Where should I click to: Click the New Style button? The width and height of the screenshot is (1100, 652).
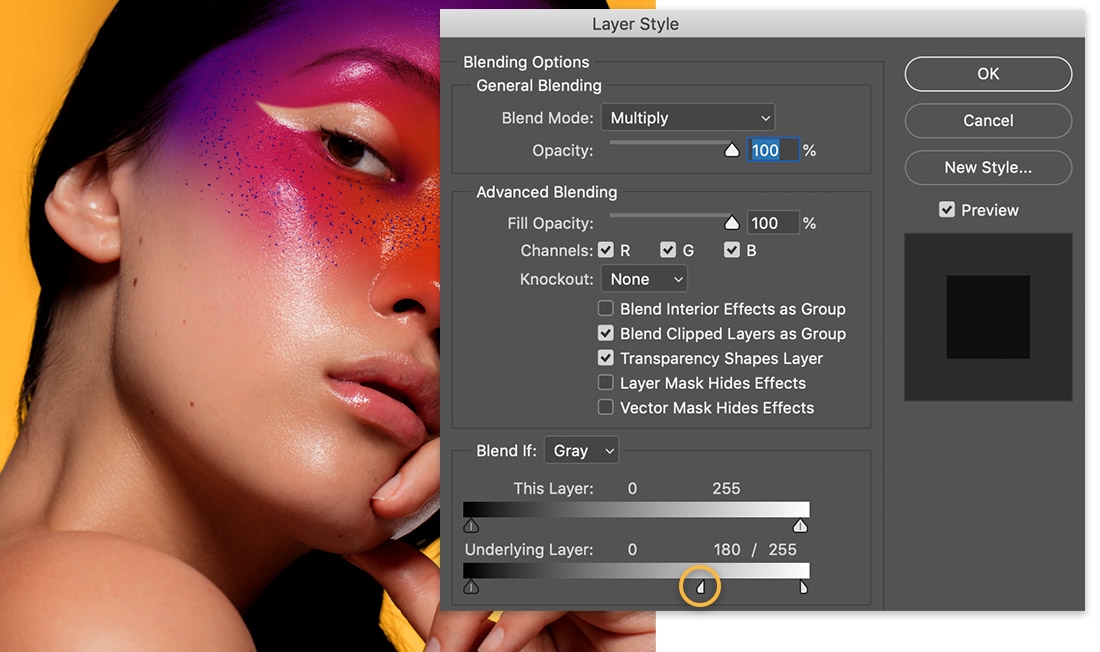click(987, 168)
